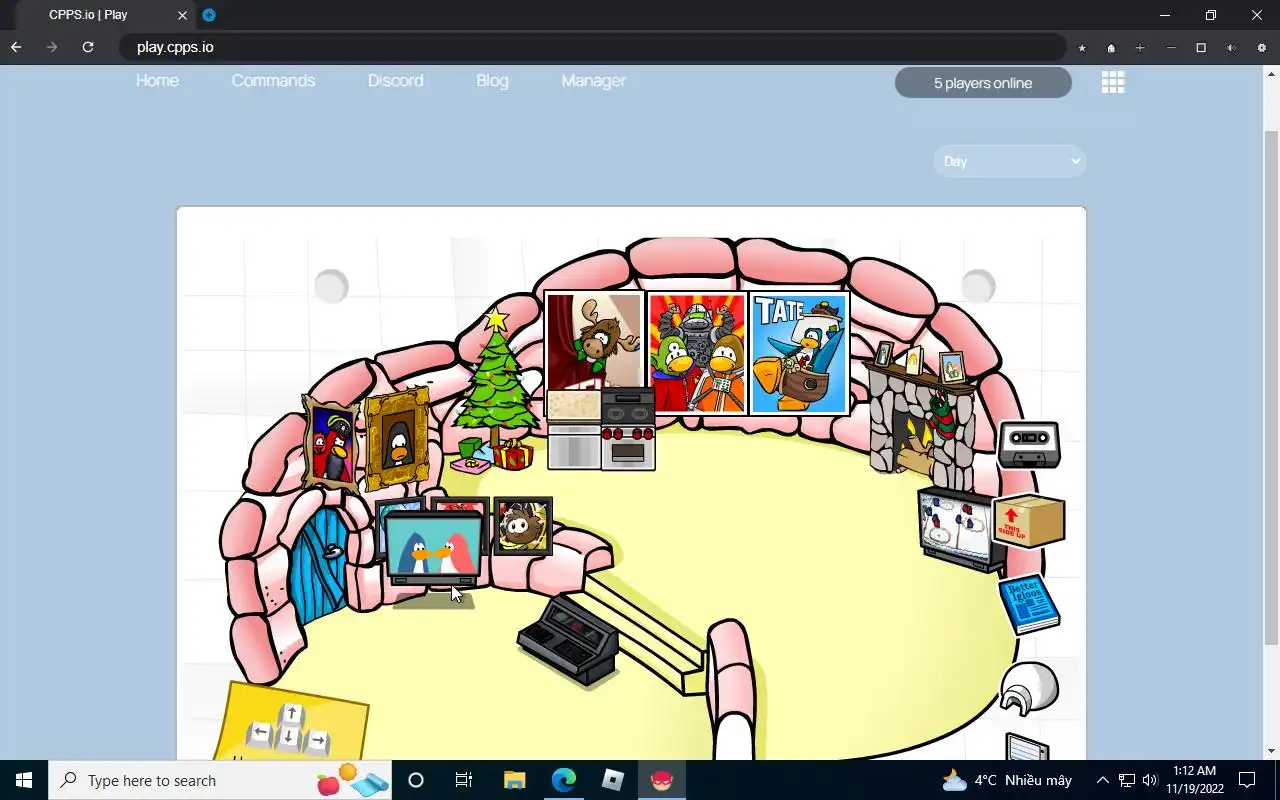This screenshot has height=800, width=1280.
Task: Select the hockey rink TV furniture
Action: click(x=958, y=529)
